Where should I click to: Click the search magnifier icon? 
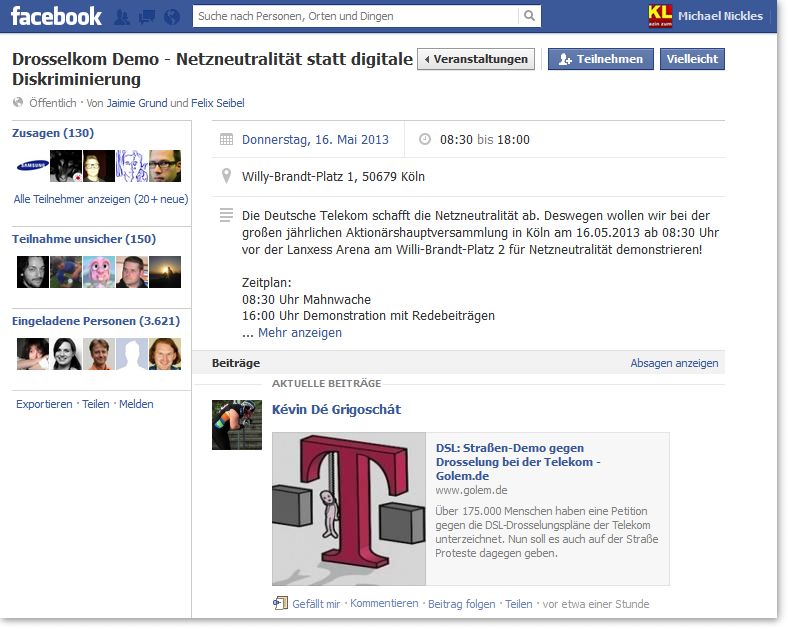(529, 16)
